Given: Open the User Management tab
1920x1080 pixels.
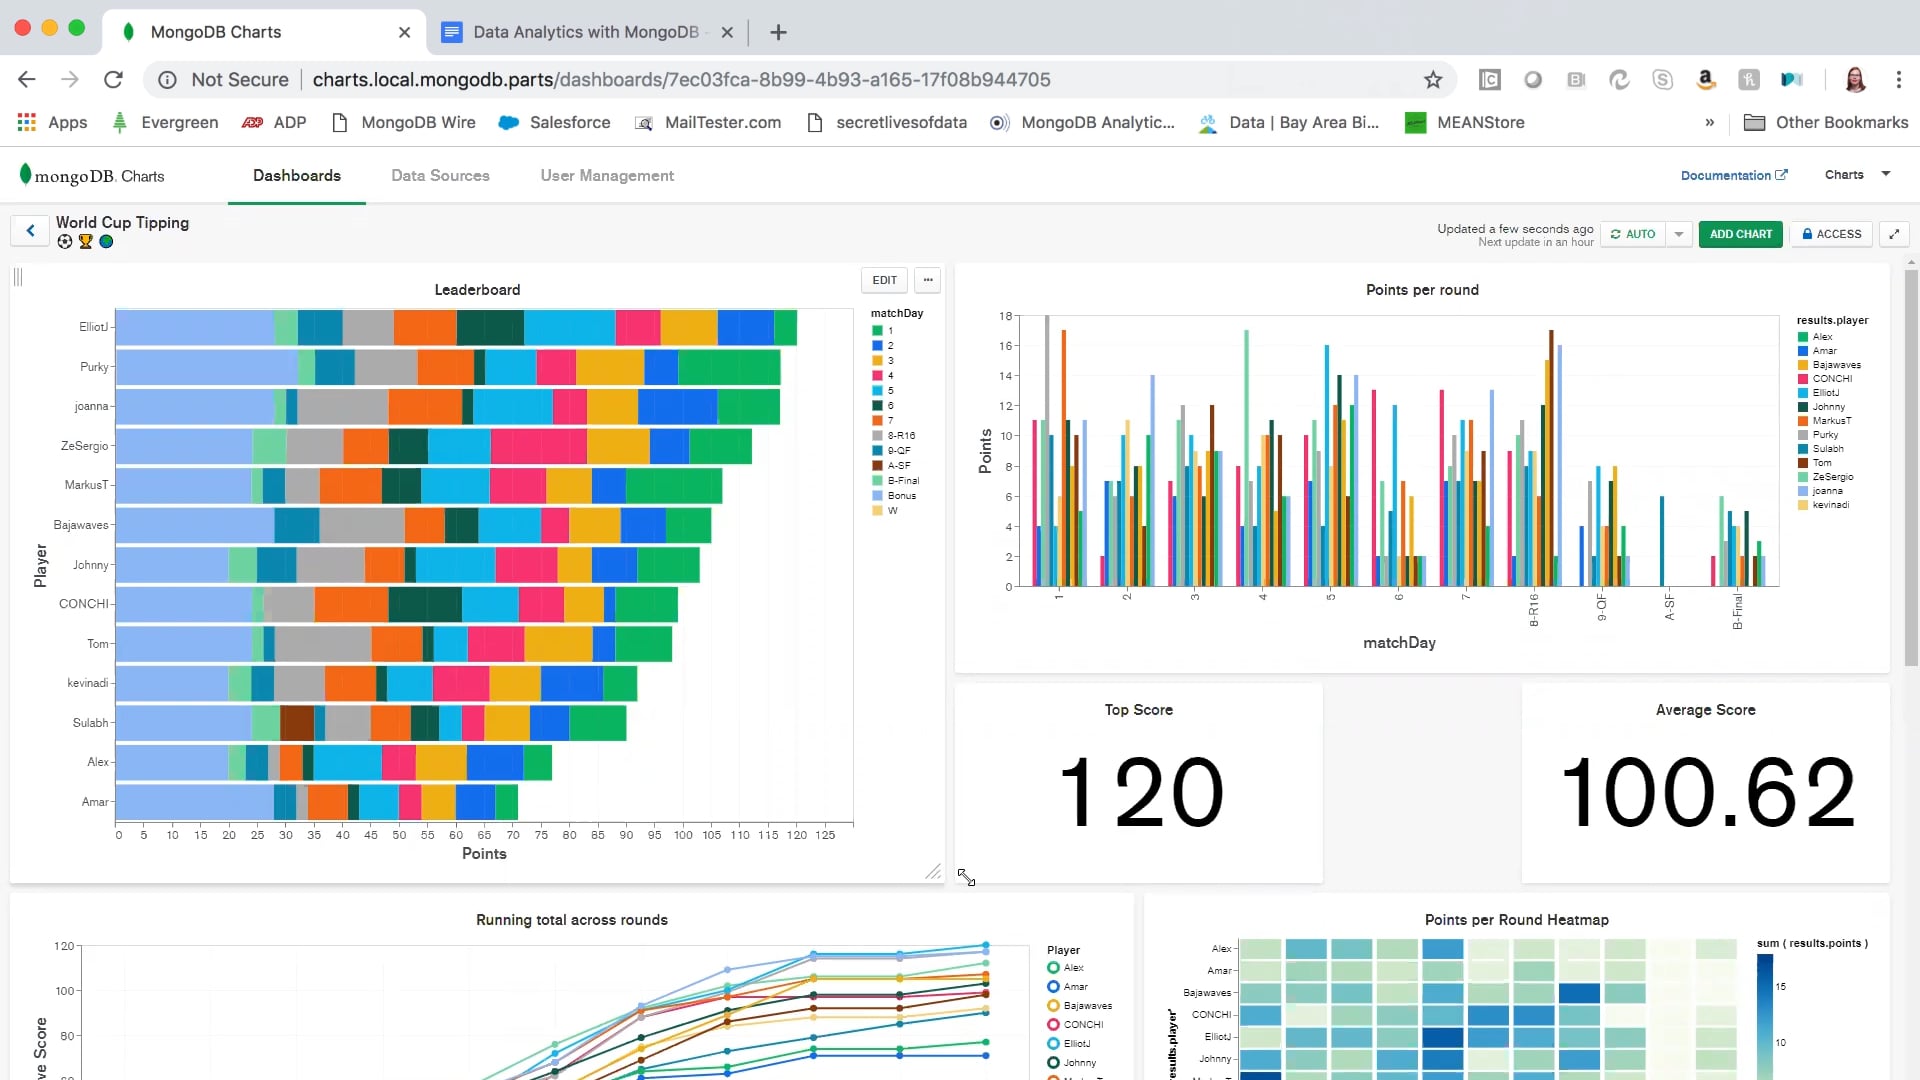Looking at the screenshot, I should (x=606, y=175).
